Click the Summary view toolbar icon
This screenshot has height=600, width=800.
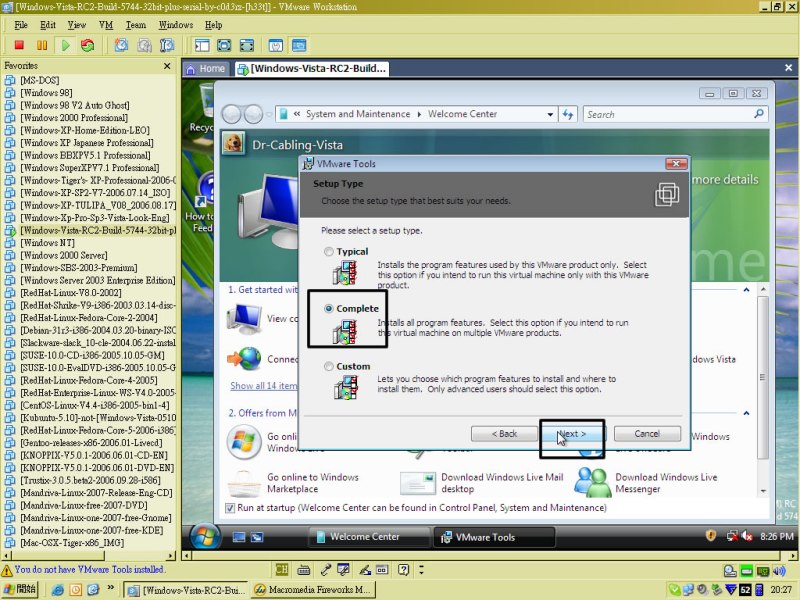click(x=276, y=45)
